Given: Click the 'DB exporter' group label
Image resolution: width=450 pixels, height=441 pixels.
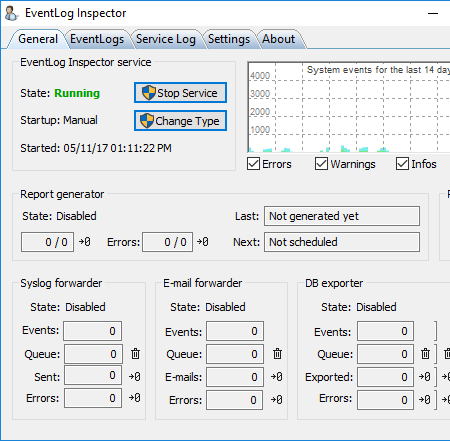Looking at the screenshot, I should click(334, 283).
